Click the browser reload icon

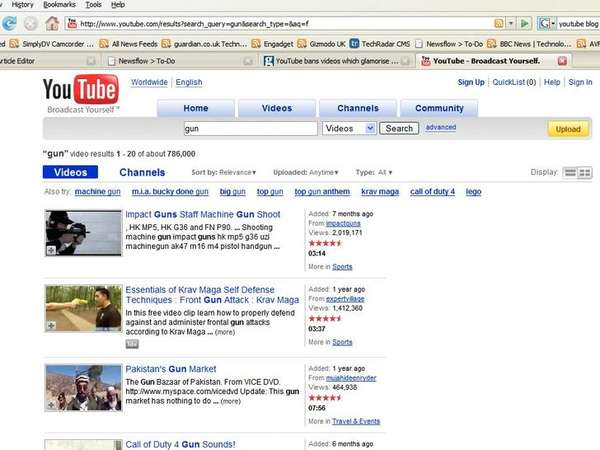[9, 23]
